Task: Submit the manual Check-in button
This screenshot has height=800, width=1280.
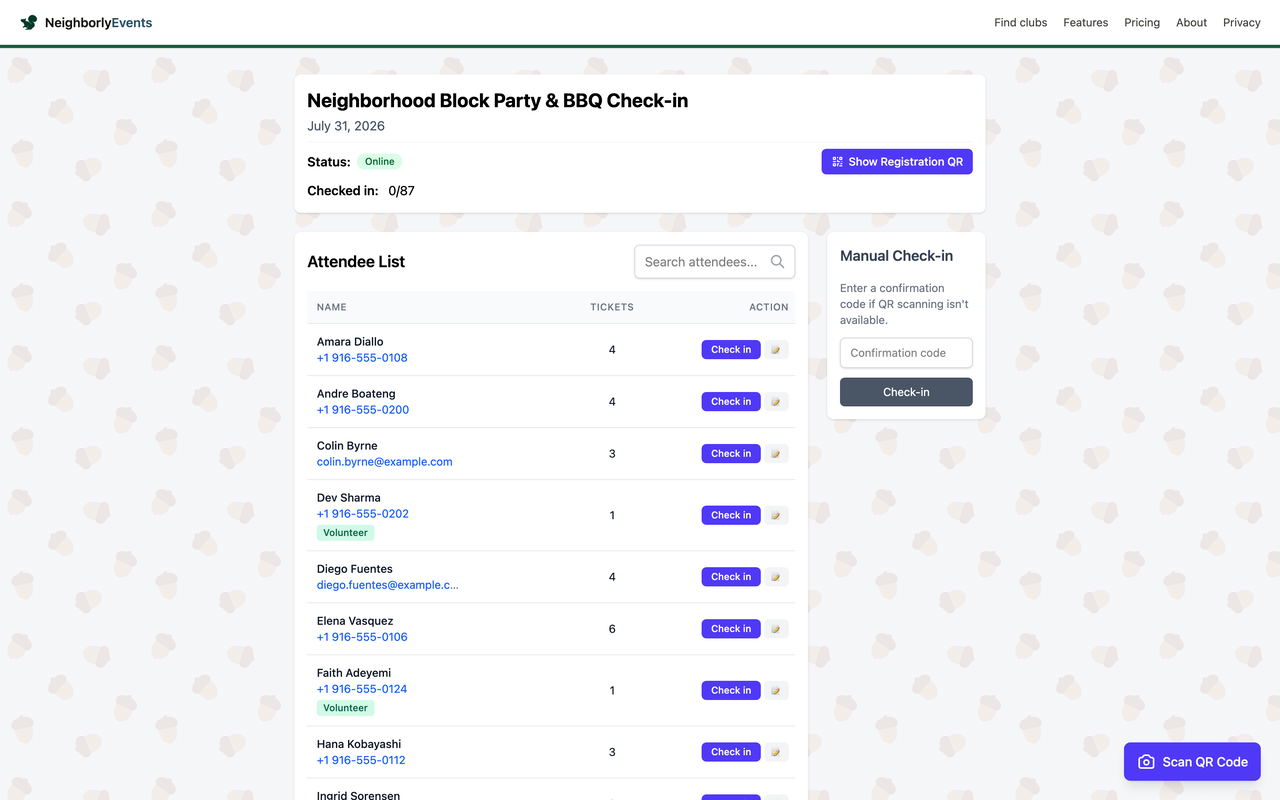Action: (x=906, y=392)
